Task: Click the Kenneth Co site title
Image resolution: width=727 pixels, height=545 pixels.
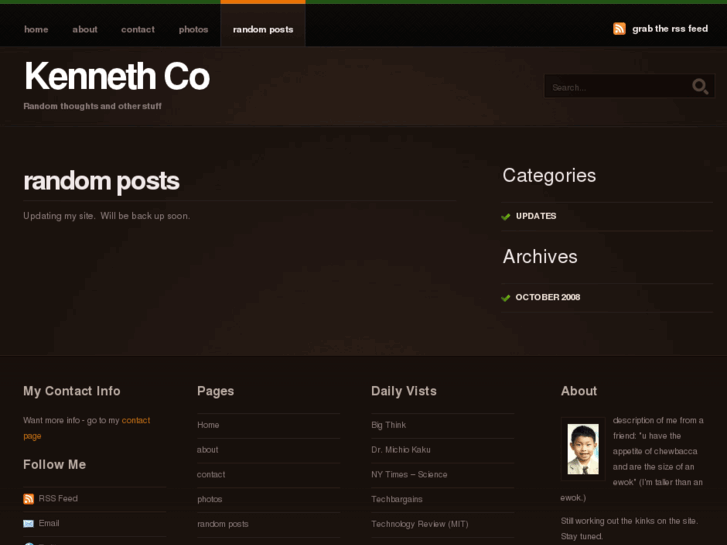Action: click(x=117, y=76)
